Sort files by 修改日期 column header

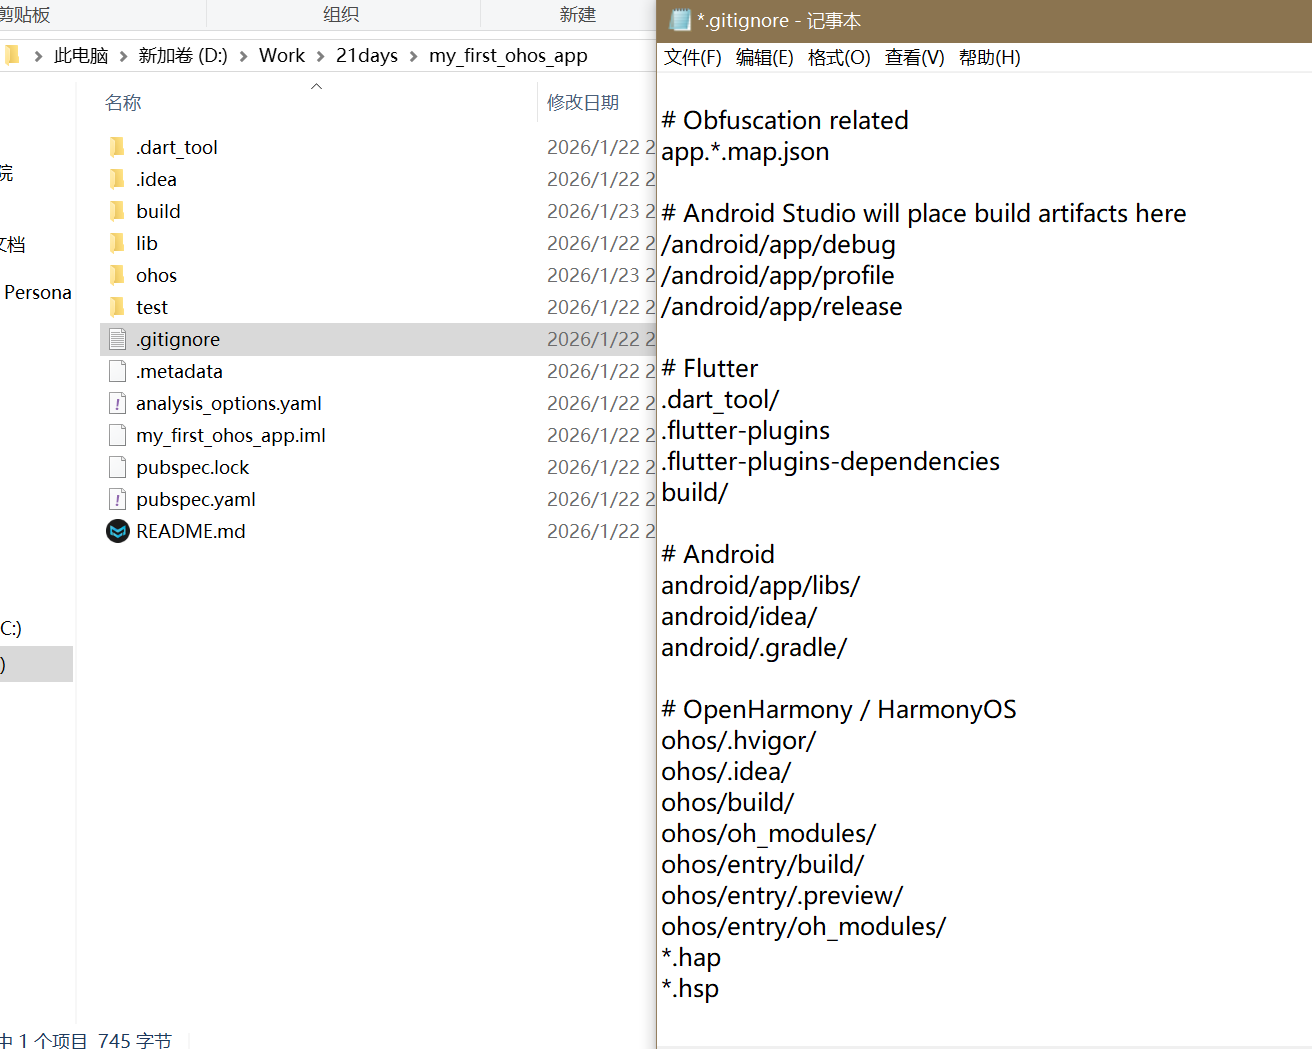(x=583, y=102)
